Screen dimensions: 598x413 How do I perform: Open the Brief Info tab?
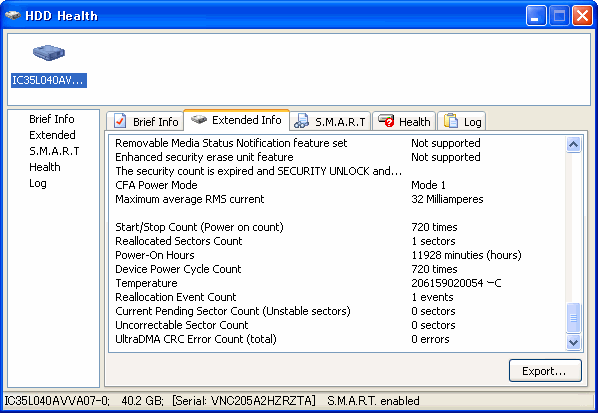click(145, 121)
